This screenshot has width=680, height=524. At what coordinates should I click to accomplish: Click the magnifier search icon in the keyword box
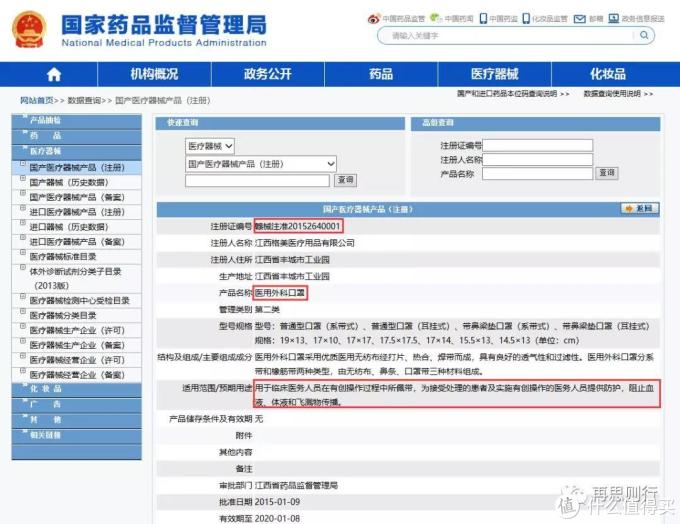tap(644, 35)
